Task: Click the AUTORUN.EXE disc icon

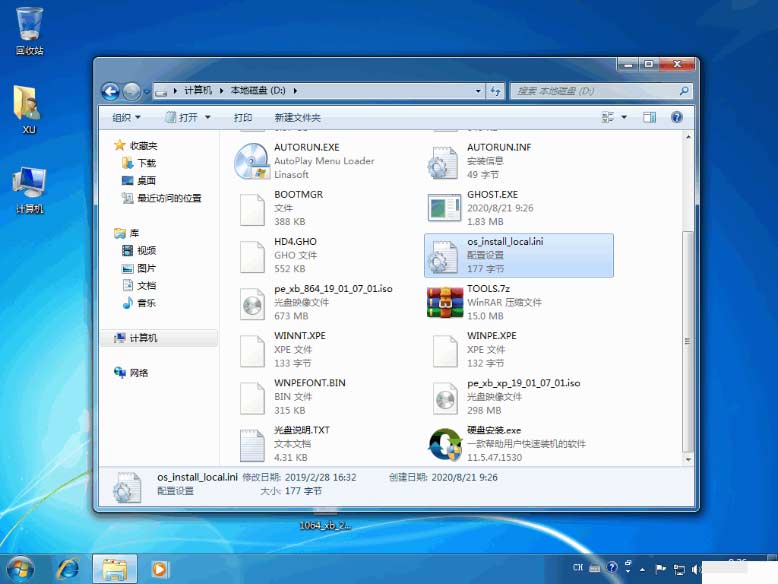Action: tap(252, 161)
